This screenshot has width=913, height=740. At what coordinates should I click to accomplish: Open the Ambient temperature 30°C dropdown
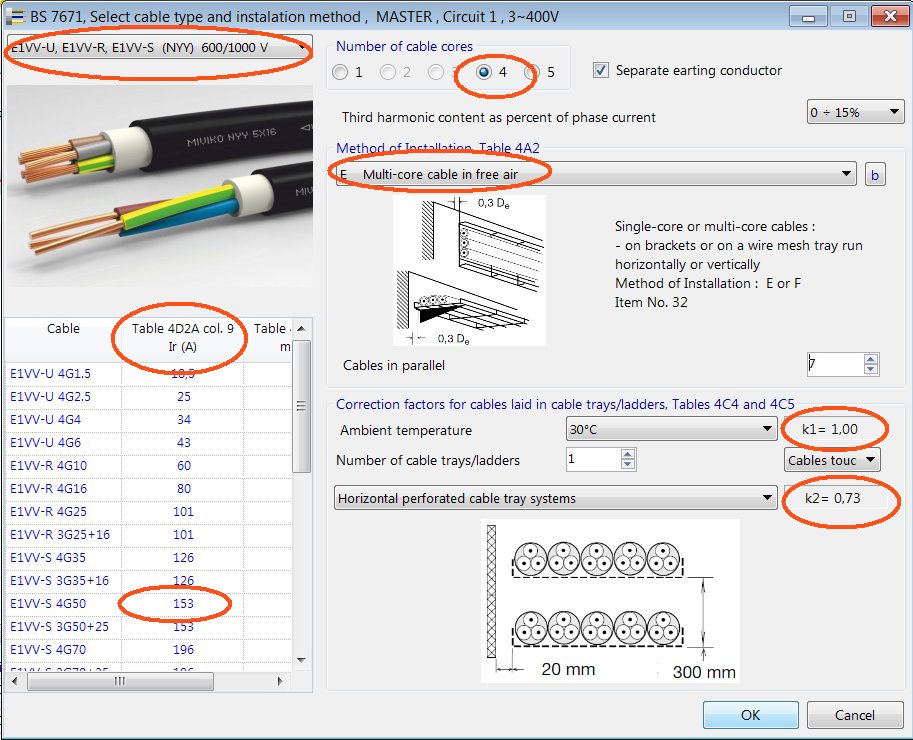670,429
